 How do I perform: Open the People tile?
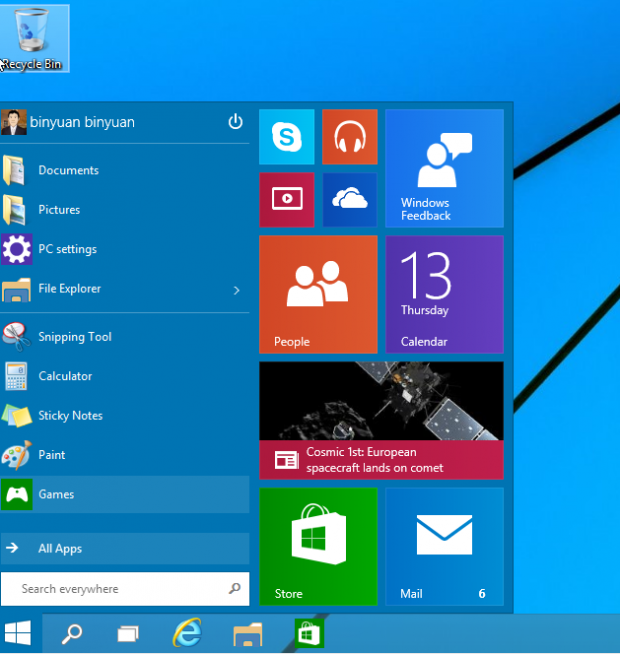[318, 294]
